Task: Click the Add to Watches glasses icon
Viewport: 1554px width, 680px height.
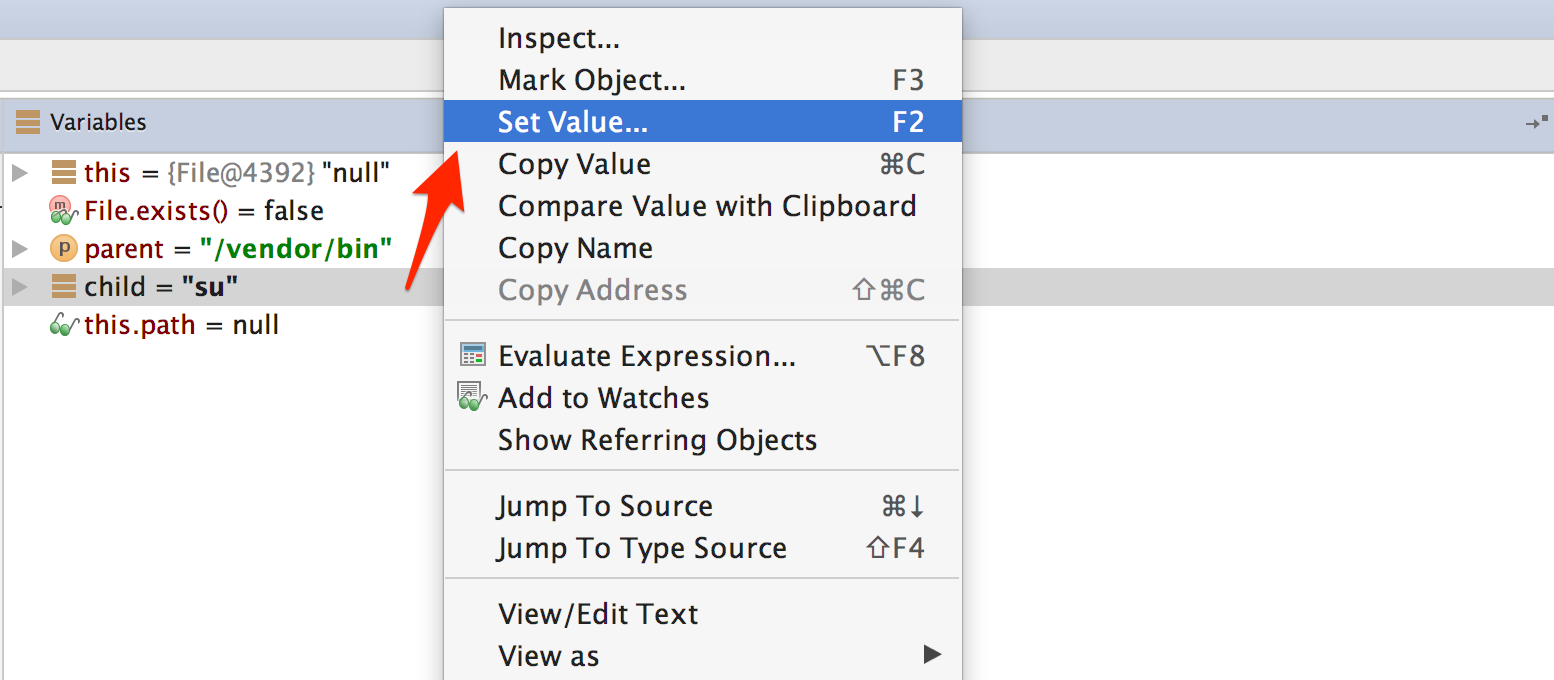Action: 471,397
